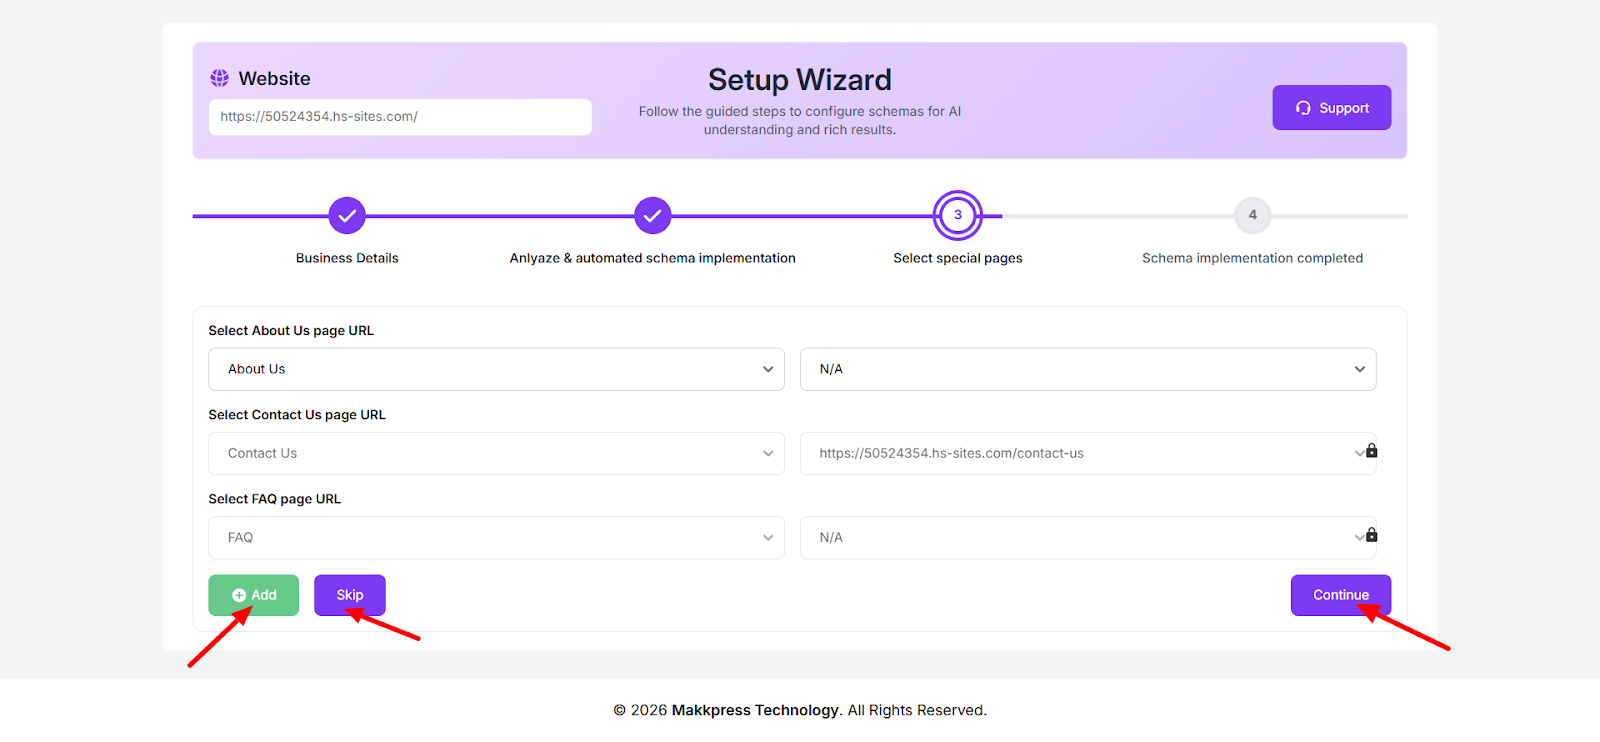1600x742 pixels.
Task: Click the globe icon beside Website
Action: (219, 78)
